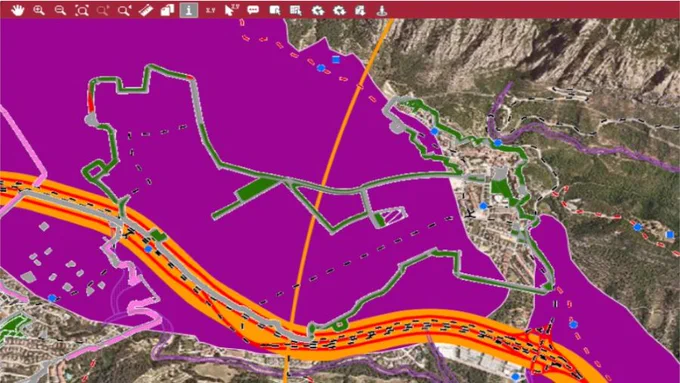Click the second gear settings icon
The height and width of the screenshot is (383, 680).
(x=339, y=10)
